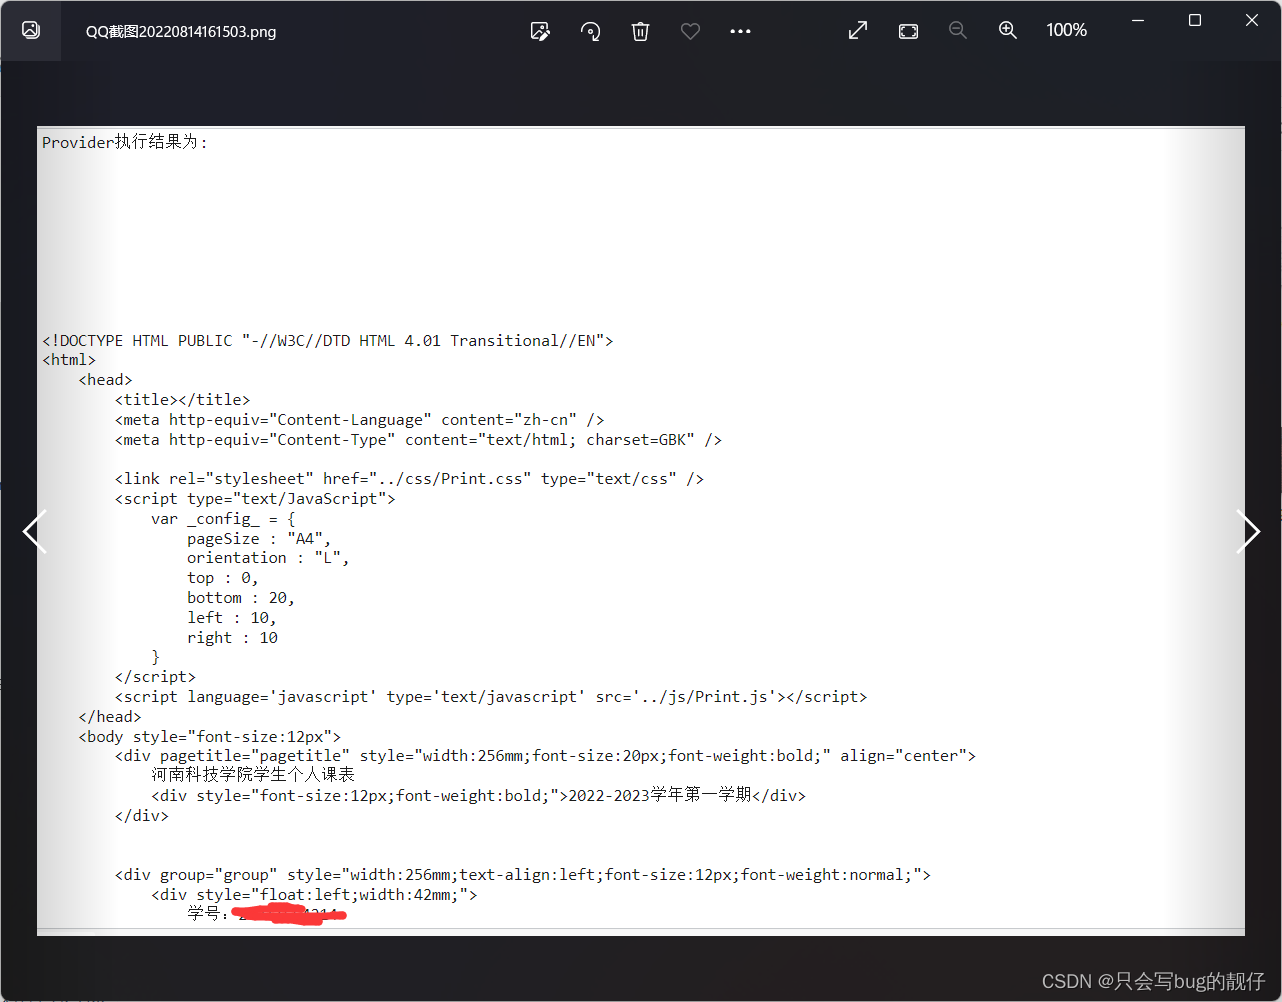
Task: Click the 'bottom : 20,' line
Action: click(241, 597)
